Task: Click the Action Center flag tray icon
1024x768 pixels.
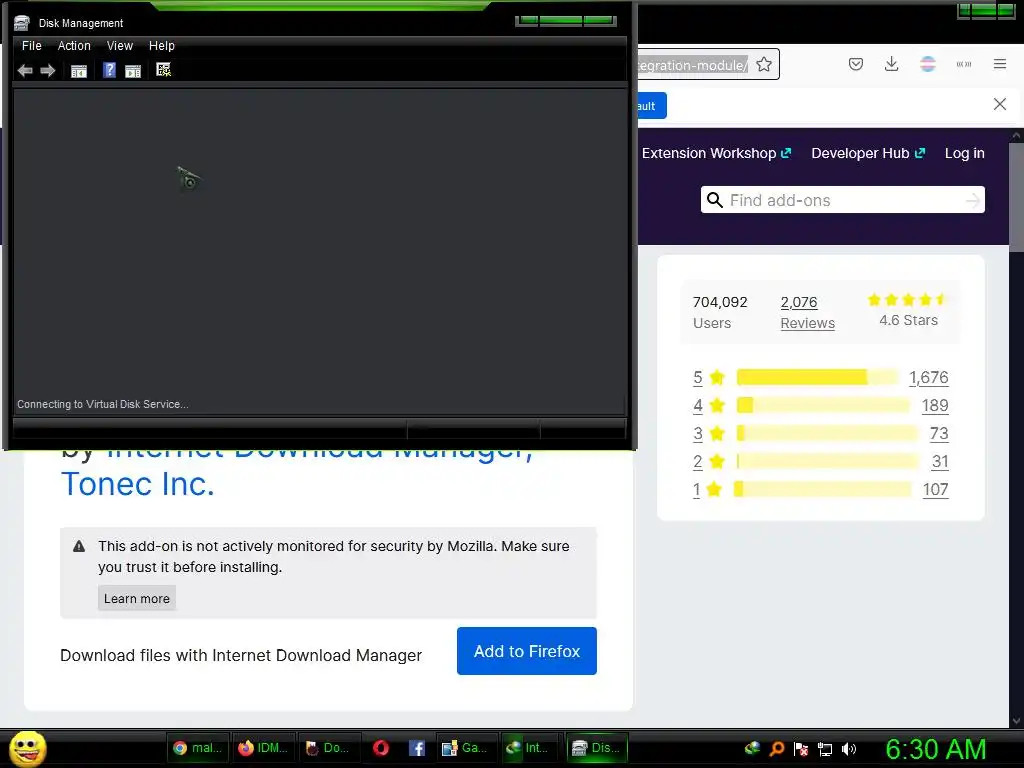Action: click(801, 750)
